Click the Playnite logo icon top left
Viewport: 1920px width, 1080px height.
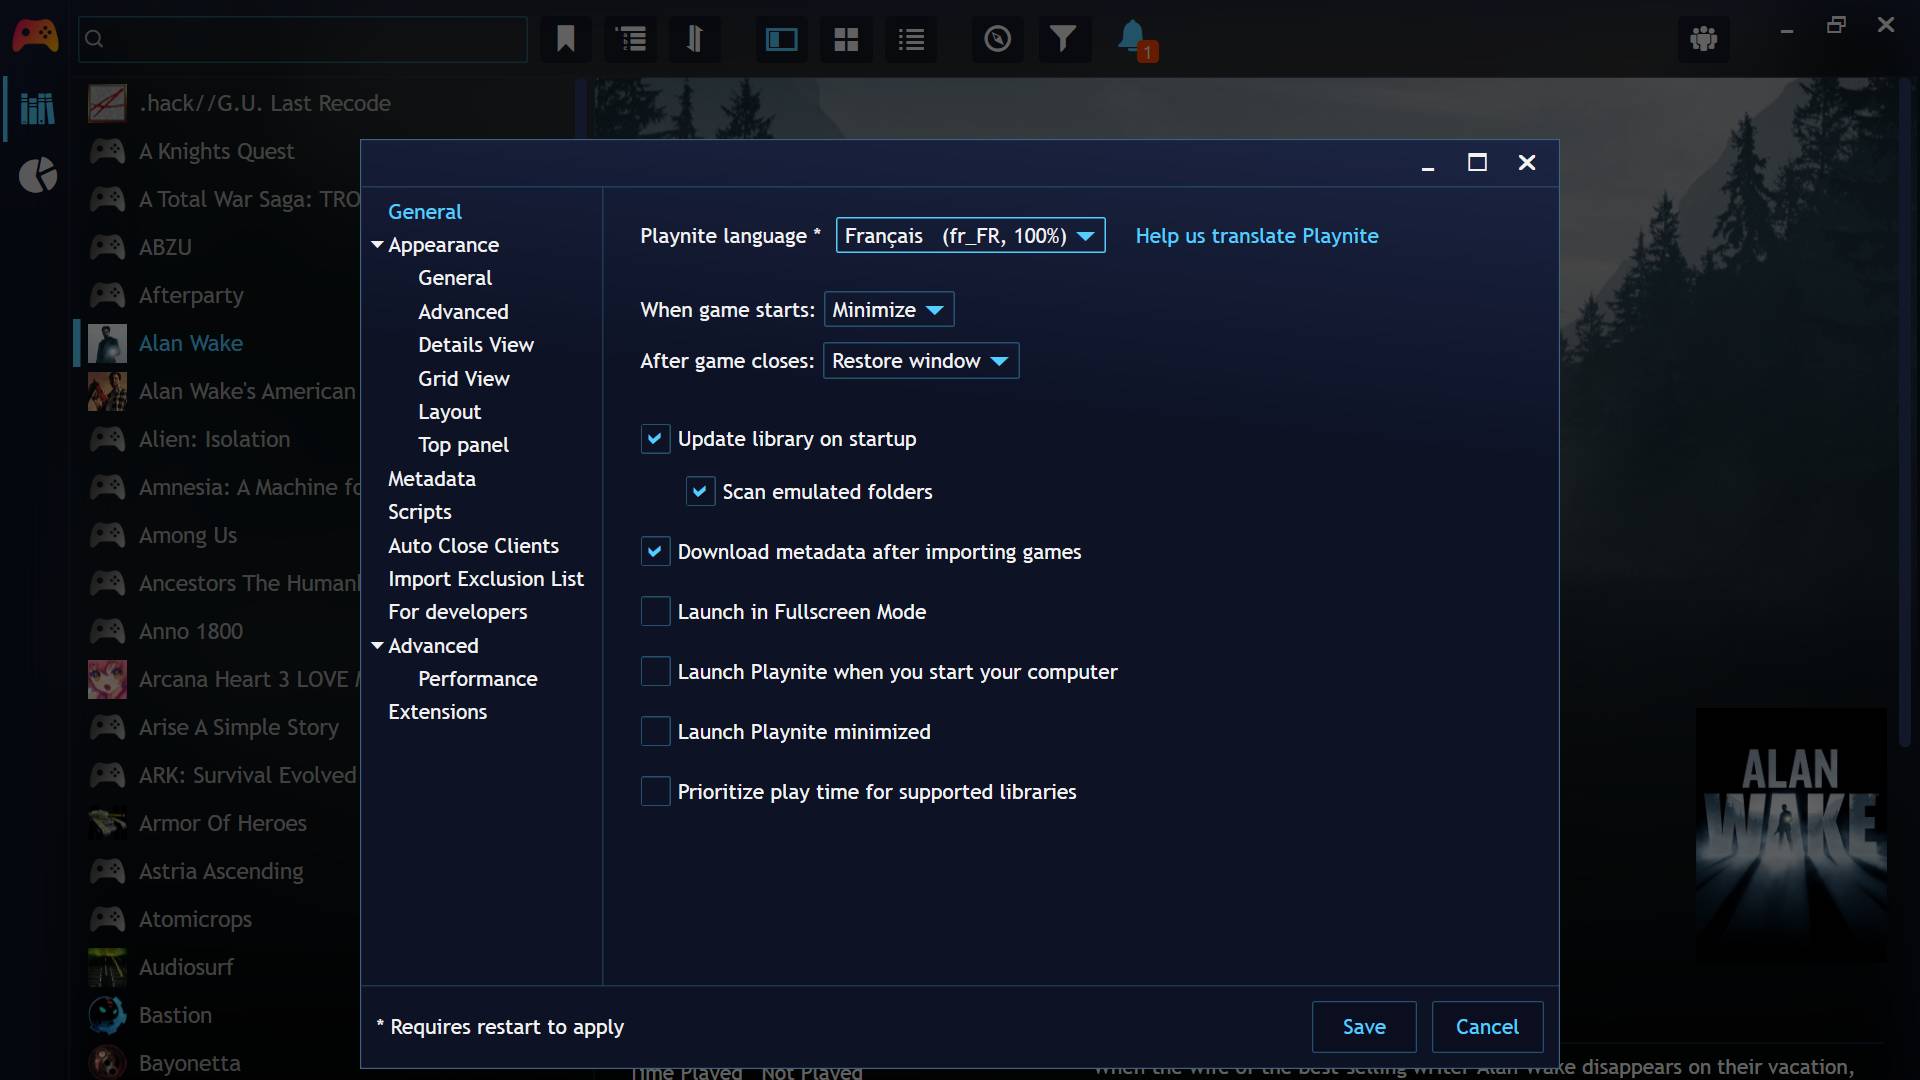click(36, 34)
